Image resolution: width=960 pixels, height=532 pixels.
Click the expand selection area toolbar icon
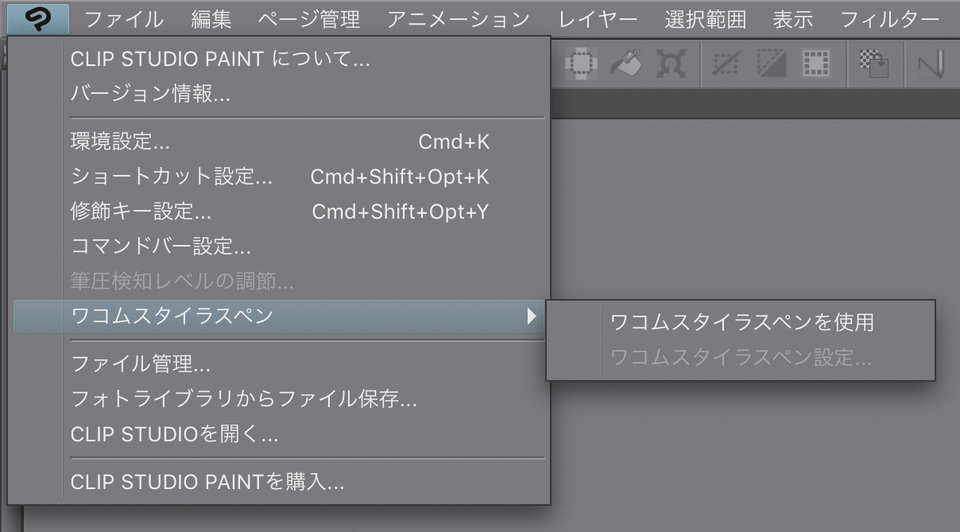(581, 64)
